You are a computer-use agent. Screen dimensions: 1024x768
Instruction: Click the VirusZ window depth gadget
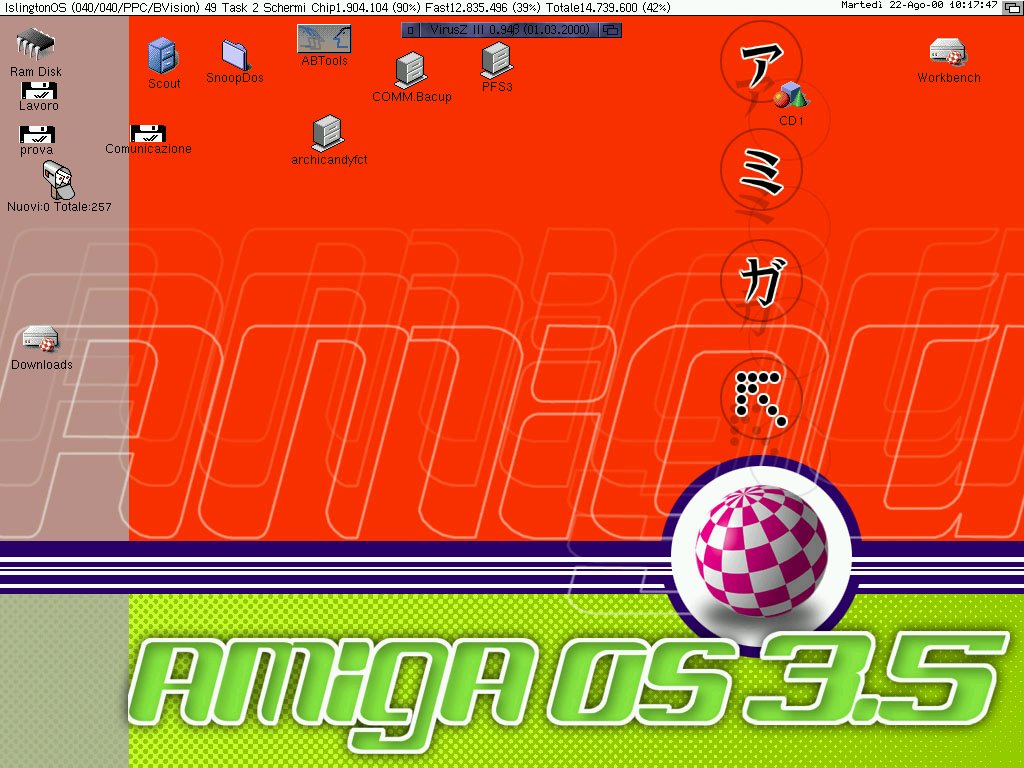611,30
